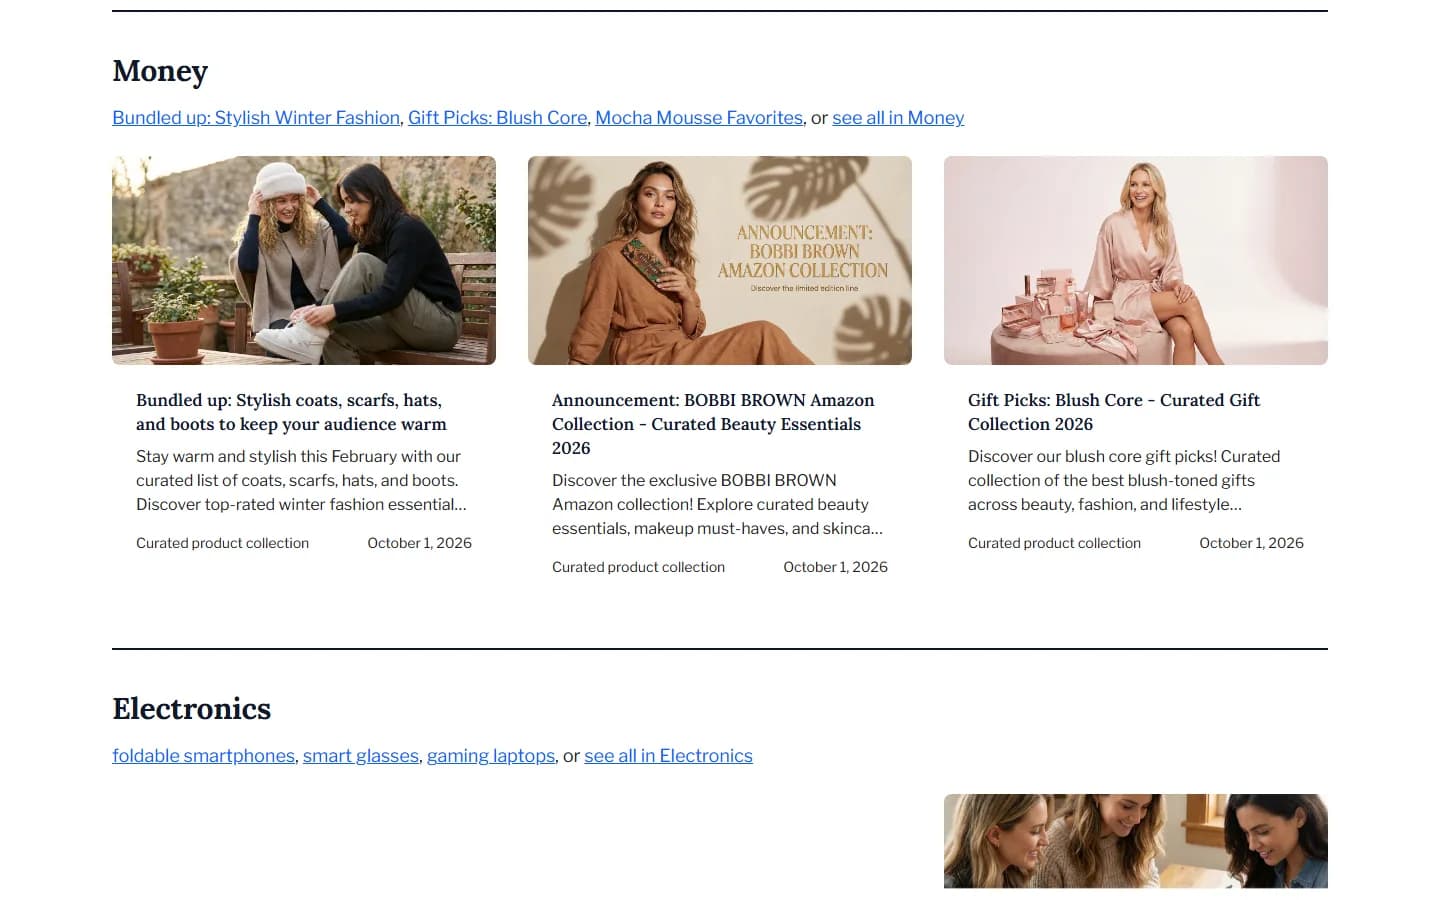Open the winter fashion article thumbnail

coord(304,260)
